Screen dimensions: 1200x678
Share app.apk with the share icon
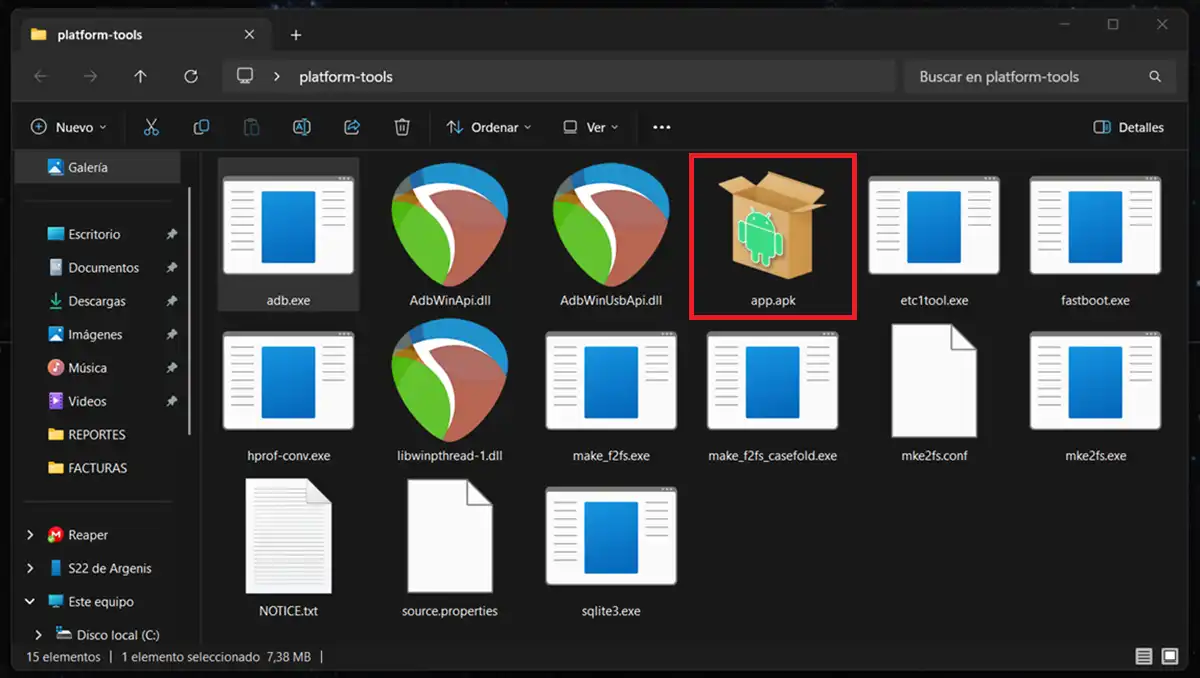(352, 127)
